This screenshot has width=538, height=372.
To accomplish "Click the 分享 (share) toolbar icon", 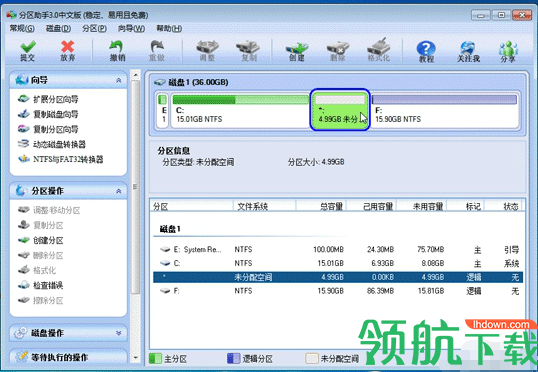I will (508, 51).
